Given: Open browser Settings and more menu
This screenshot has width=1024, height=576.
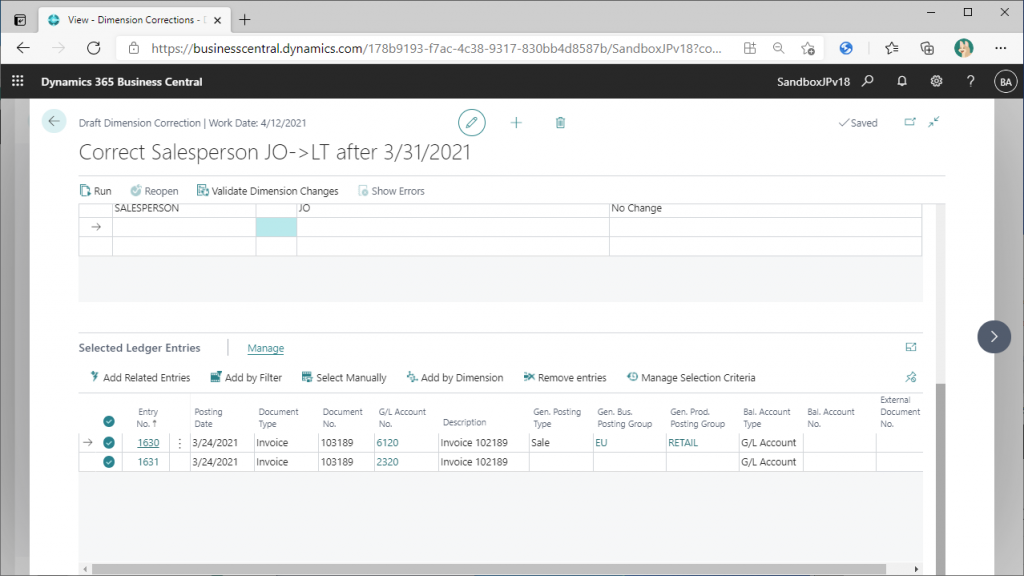Looking at the screenshot, I should (x=1000, y=48).
